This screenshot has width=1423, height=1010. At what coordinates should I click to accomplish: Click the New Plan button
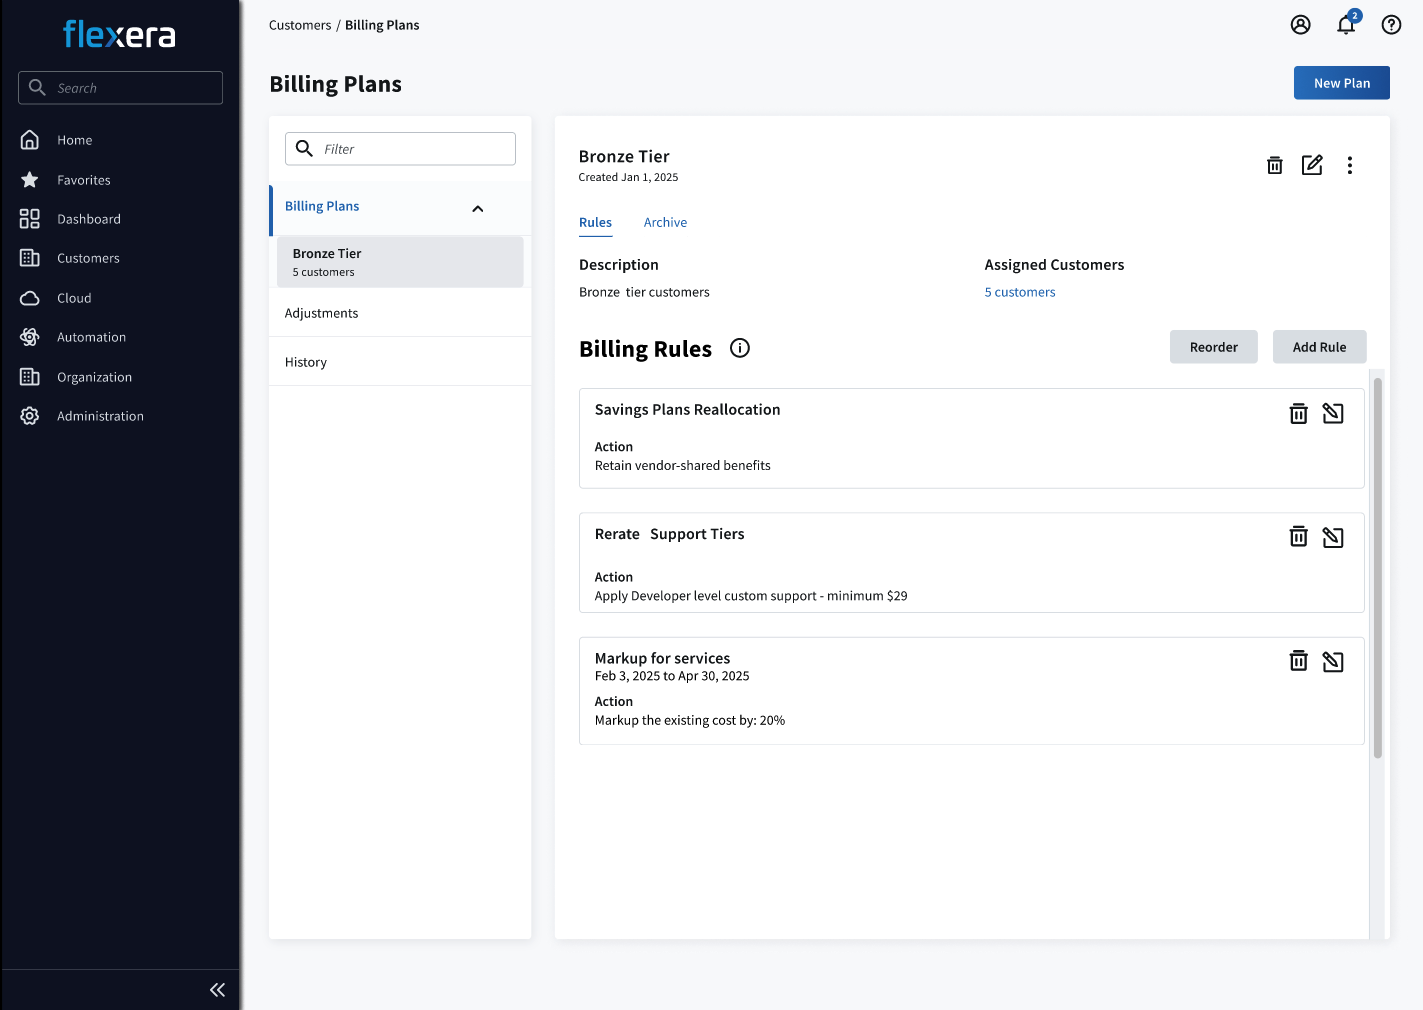point(1341,83)
